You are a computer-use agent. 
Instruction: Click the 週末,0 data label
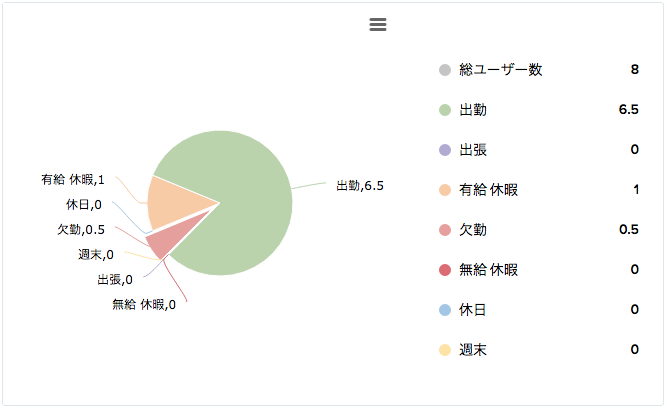pyautogui.click(x=96, y=255)
